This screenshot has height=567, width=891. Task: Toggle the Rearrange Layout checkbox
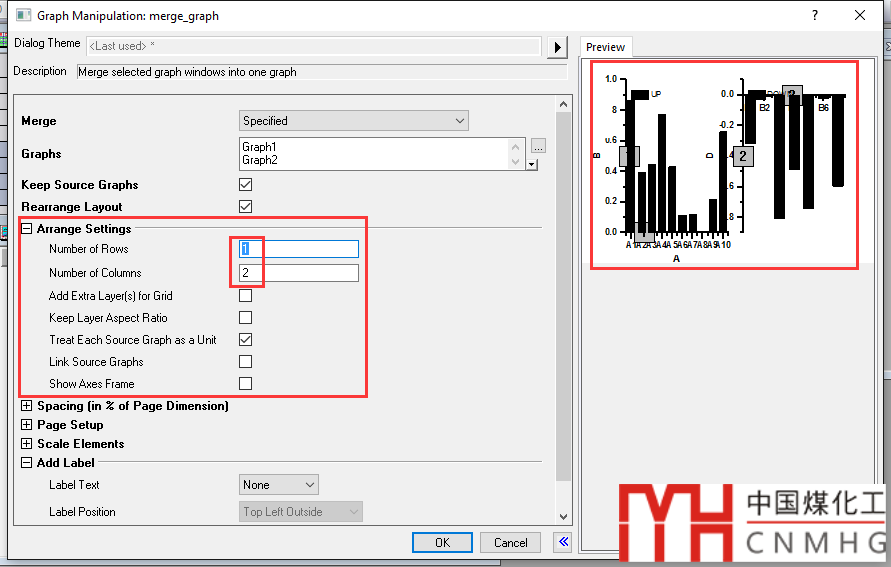tap(245, 207)
